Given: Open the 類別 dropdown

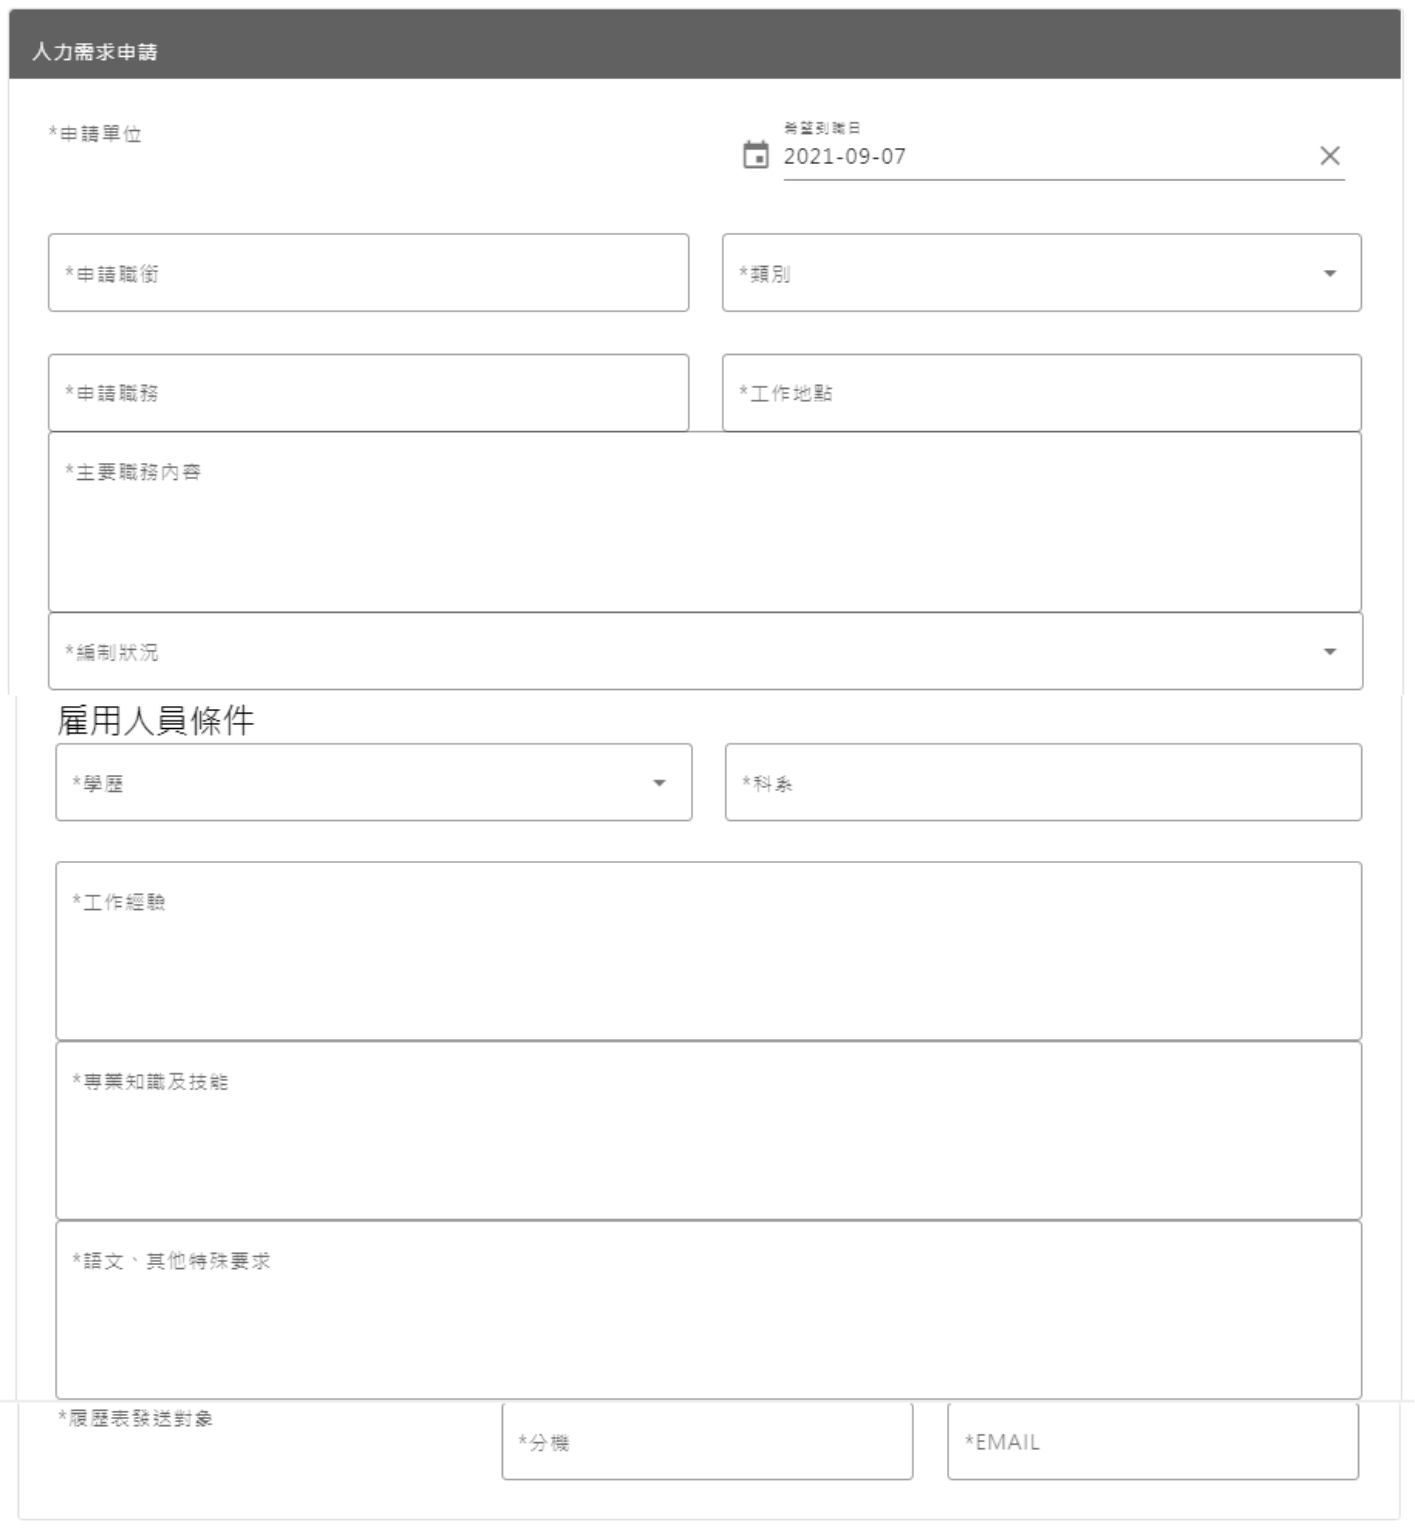Looking at the screenshot, I should (1040, 273).
